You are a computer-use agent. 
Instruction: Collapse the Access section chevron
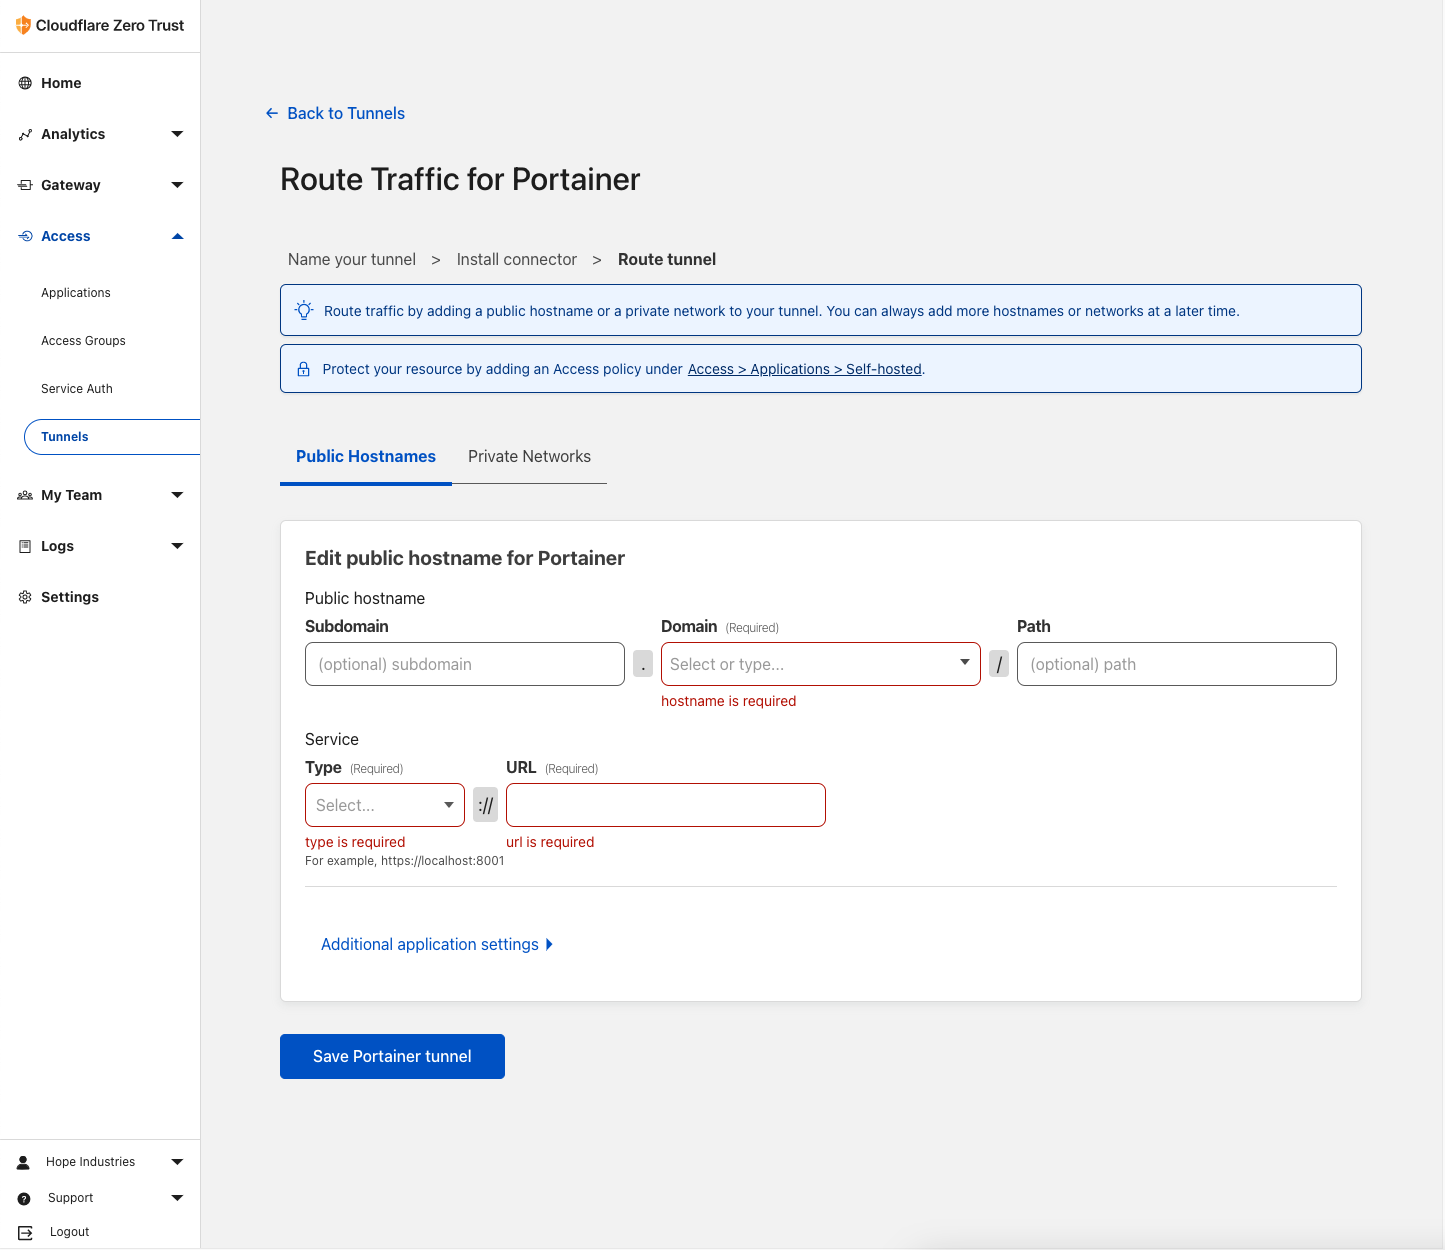(177, 236)
